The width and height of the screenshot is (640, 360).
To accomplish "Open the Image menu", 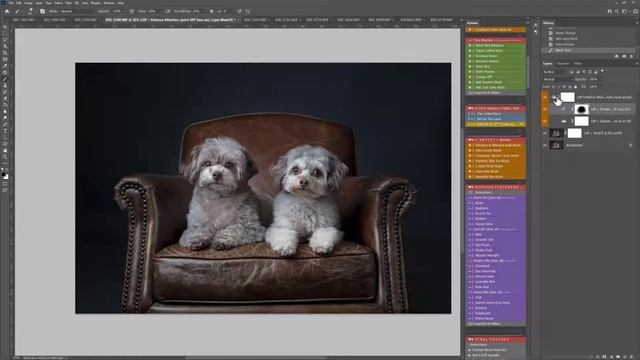I will coord(28,3).
